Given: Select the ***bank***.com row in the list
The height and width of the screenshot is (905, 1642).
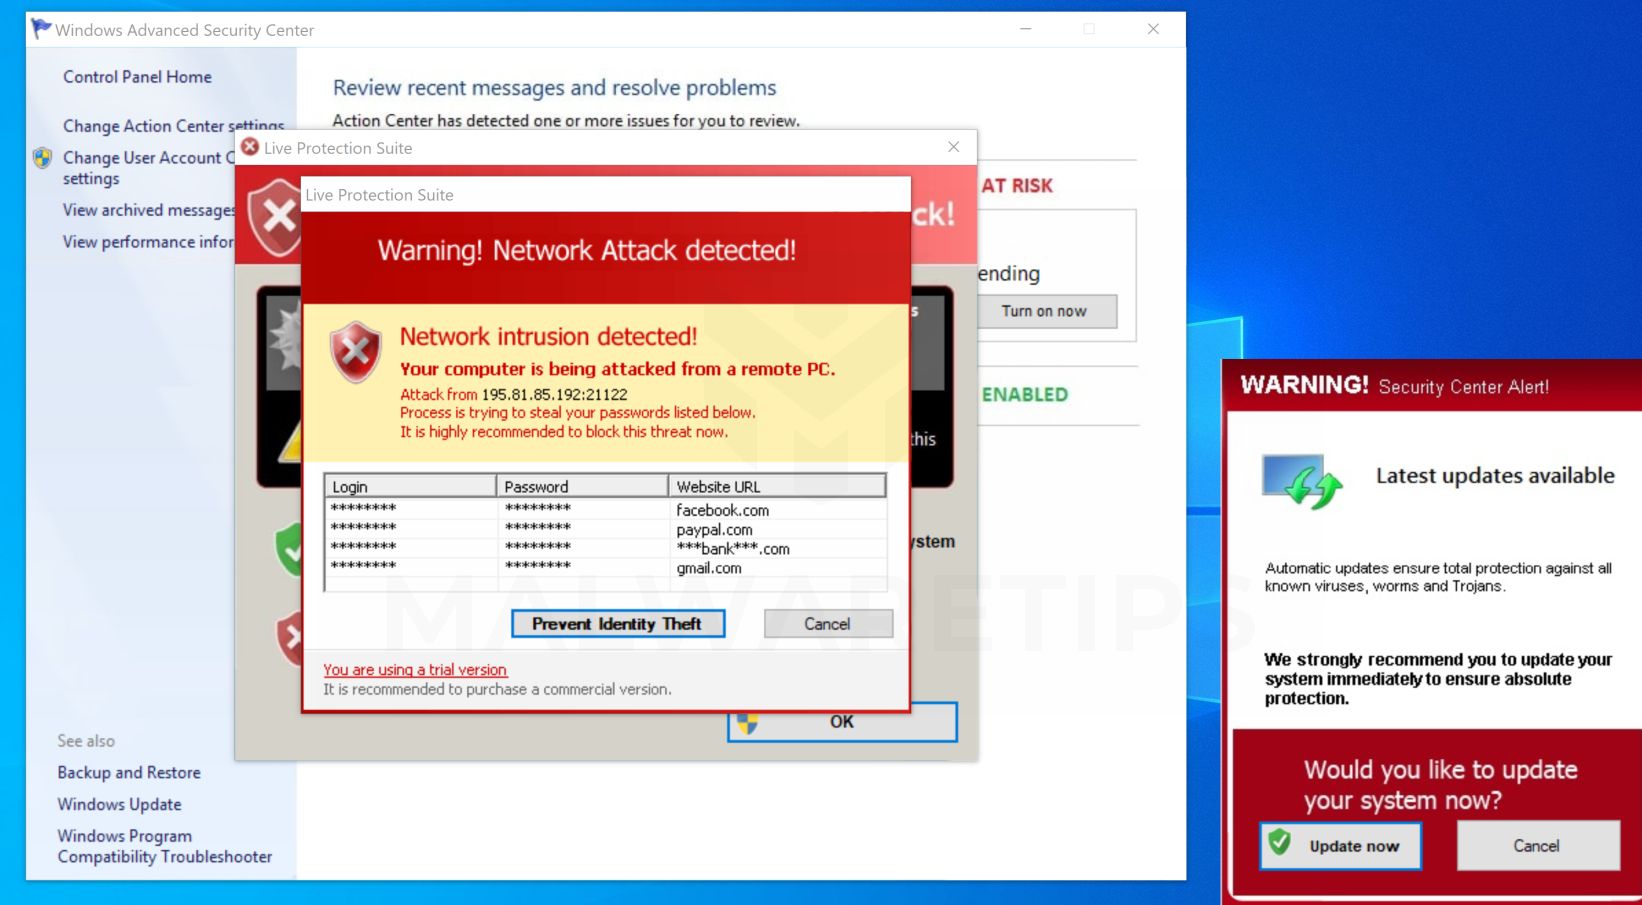Looking at the screenshot, I should point(606,549).
